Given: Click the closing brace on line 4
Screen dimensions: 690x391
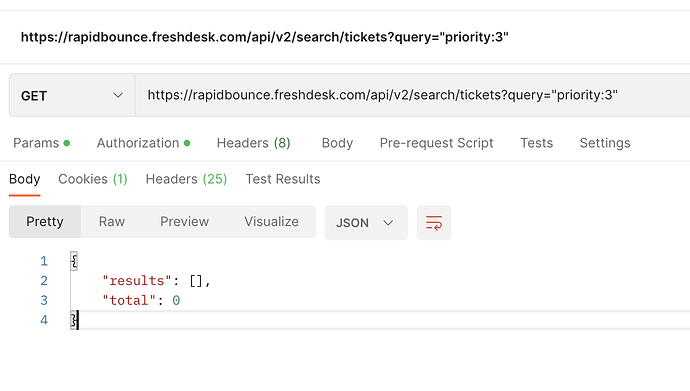Looking at the screenshot, I should 74,320.
